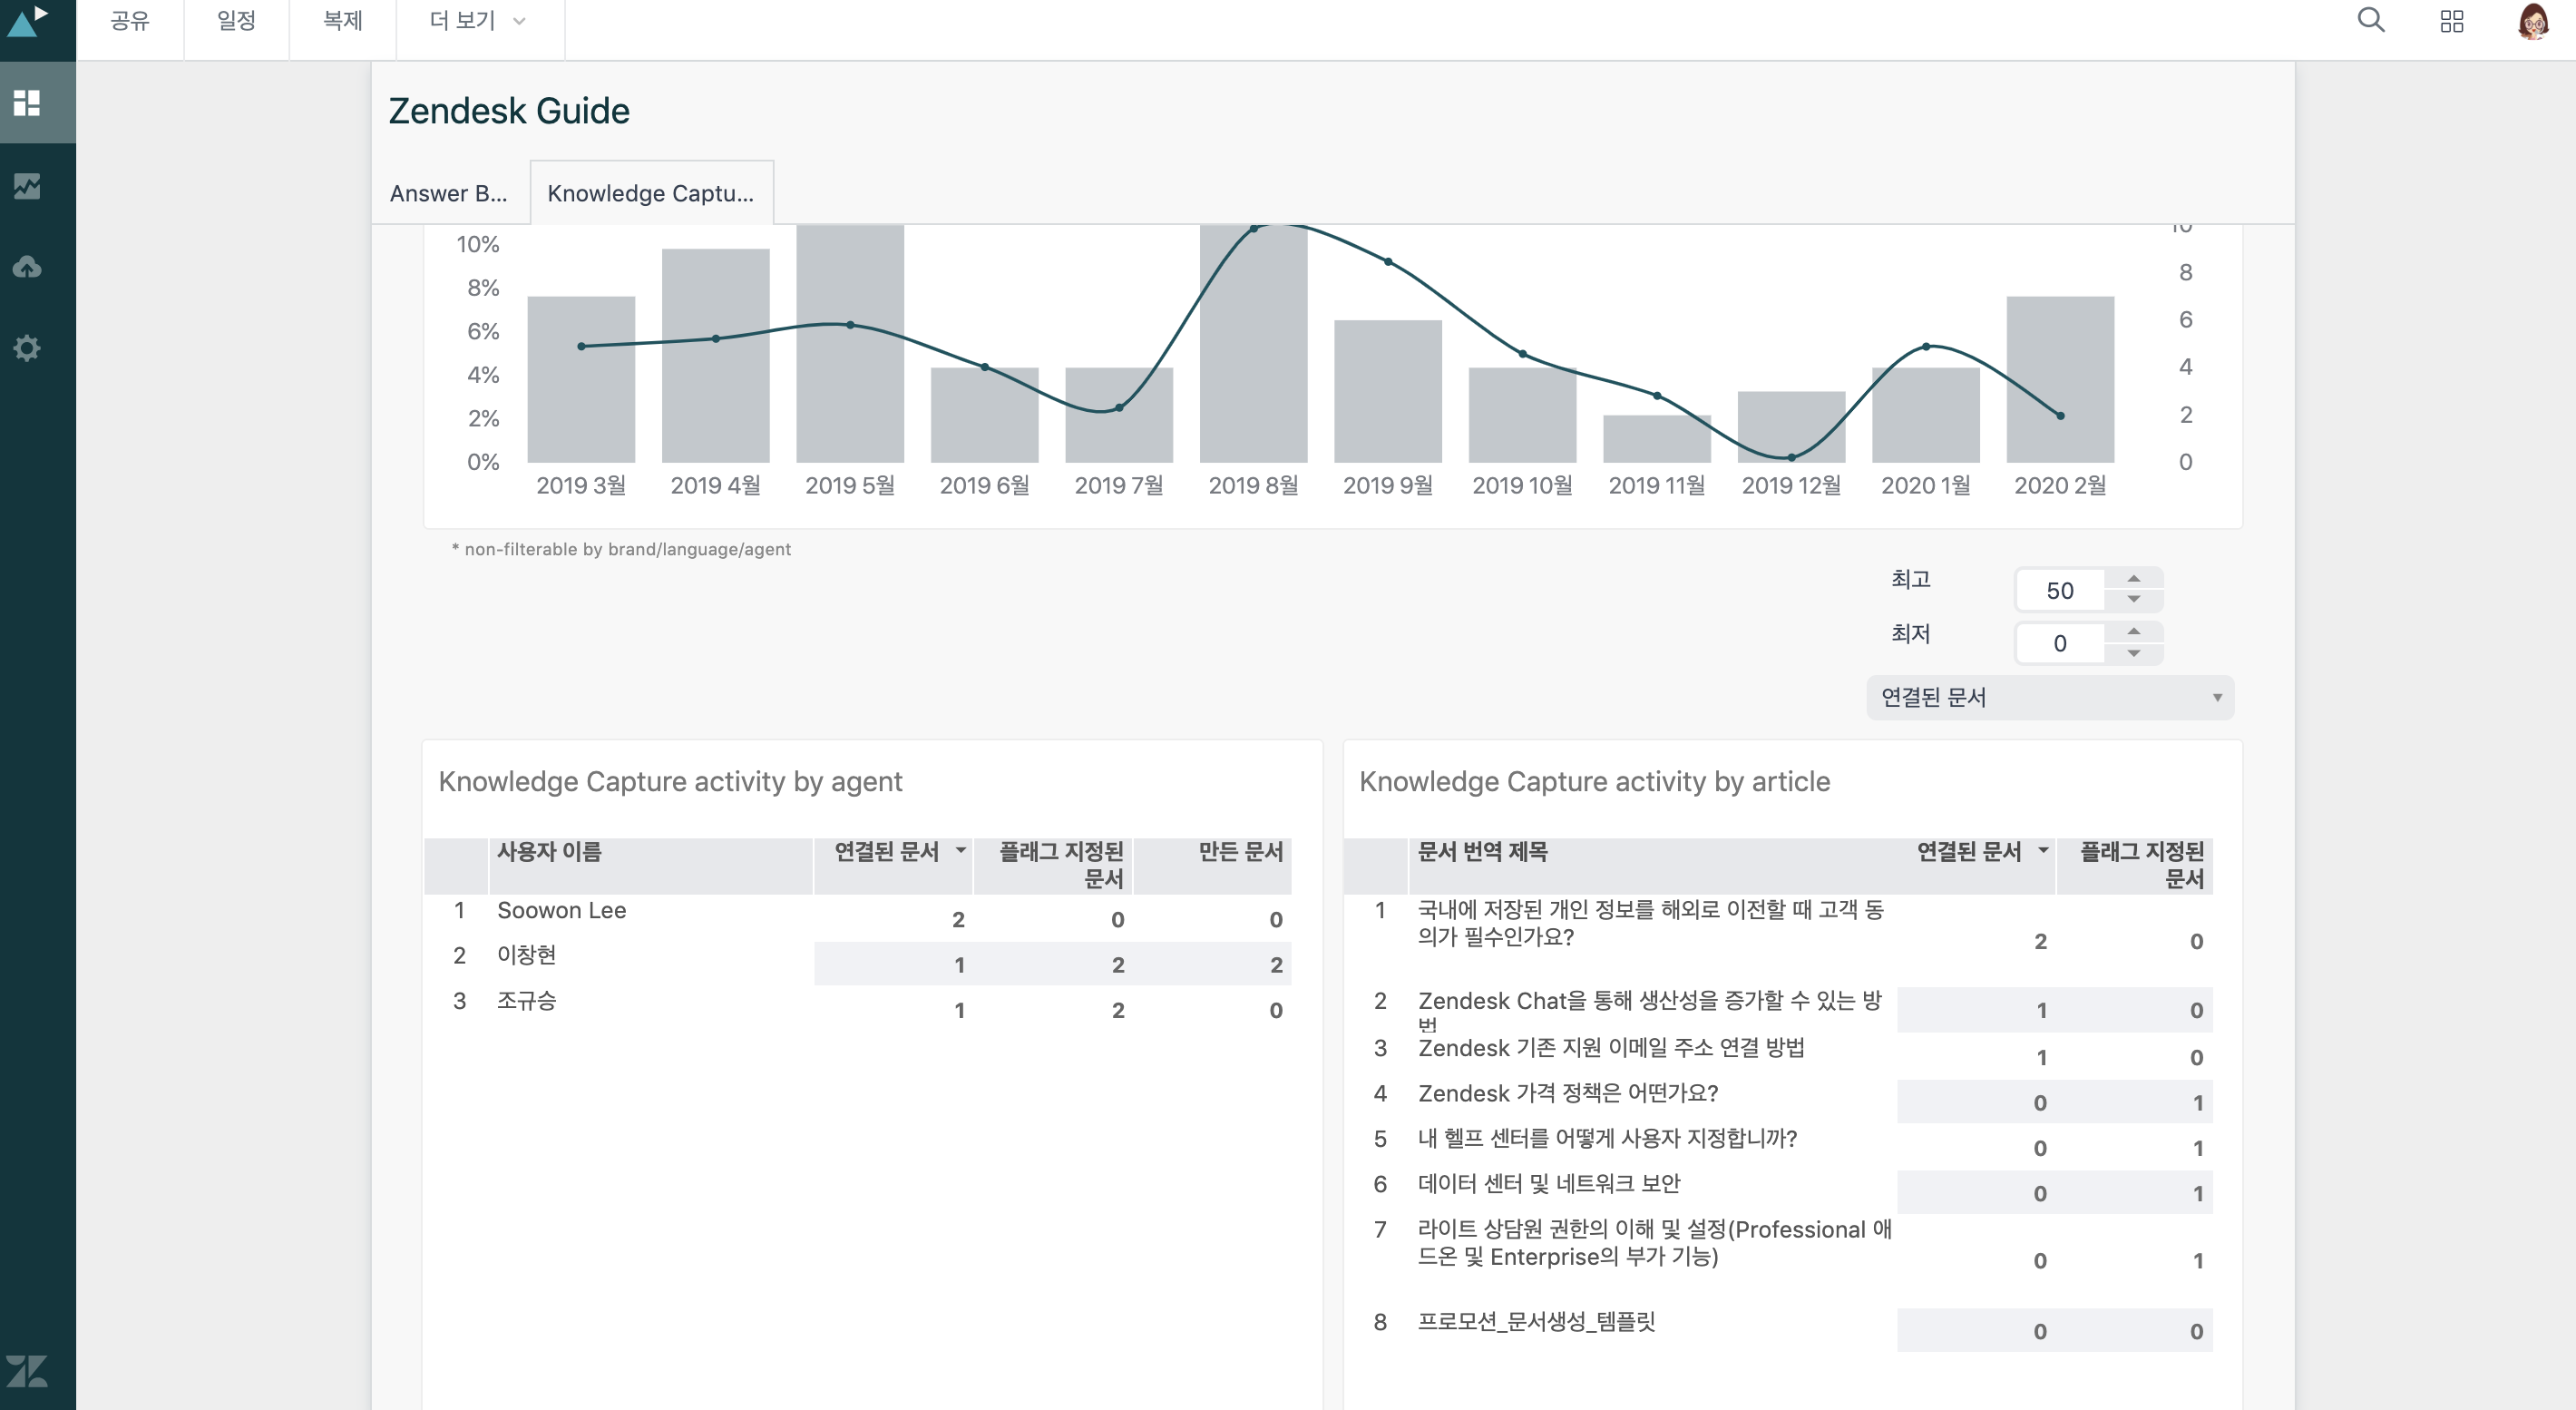Image resolution: width=2576 pixels, height=1410 pixels.
Task: Select article 프로모션_문서생성_템플릿
Action: click(x=1536, y=1322)
